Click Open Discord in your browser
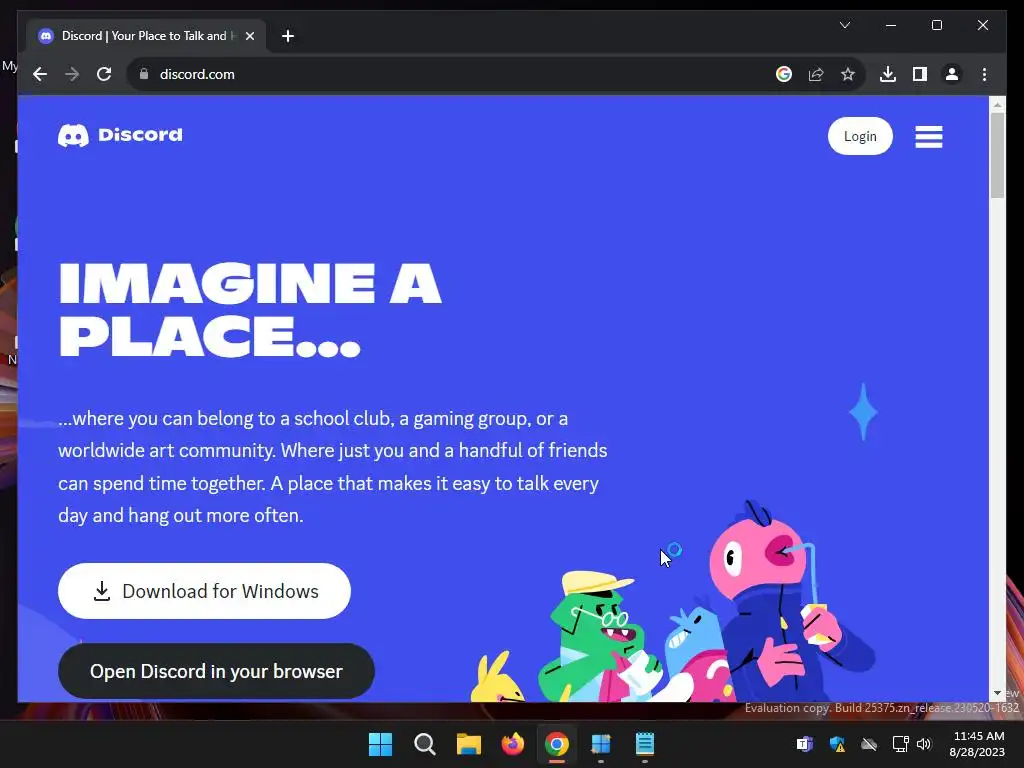1024x768 pixels. coord(216,671)
